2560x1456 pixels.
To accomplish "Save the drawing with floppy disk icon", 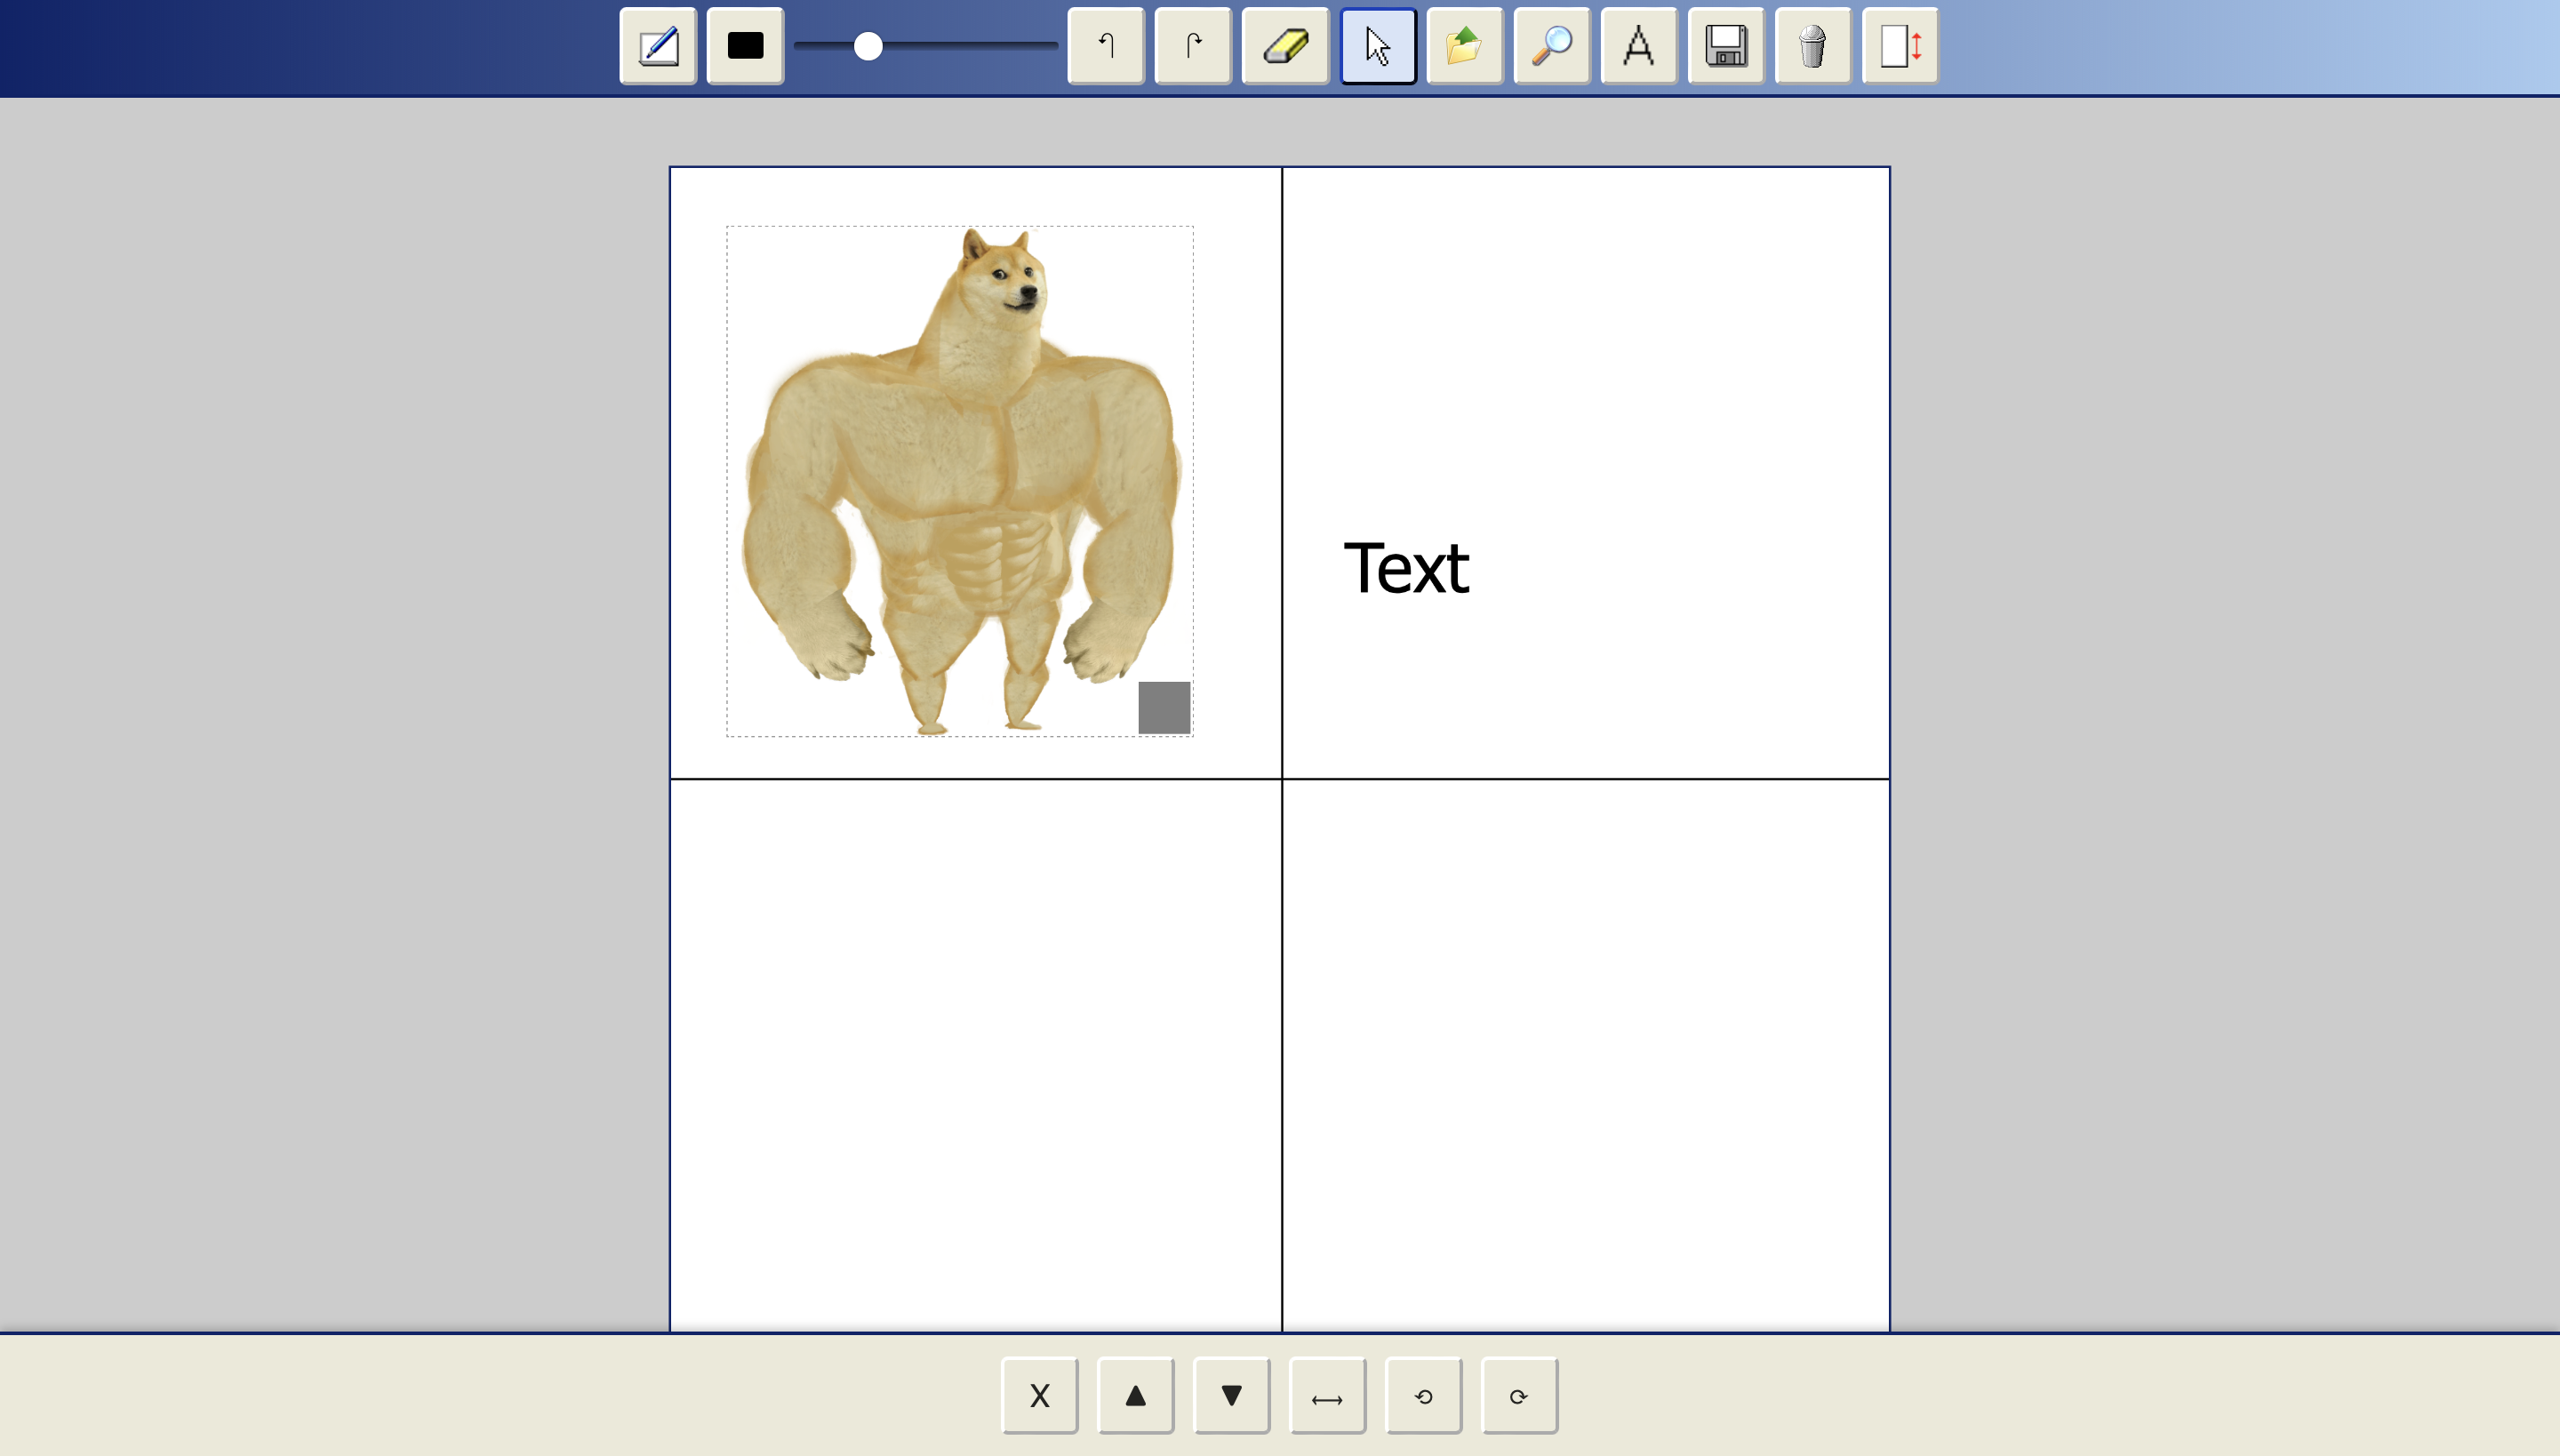I will 1726,46.
